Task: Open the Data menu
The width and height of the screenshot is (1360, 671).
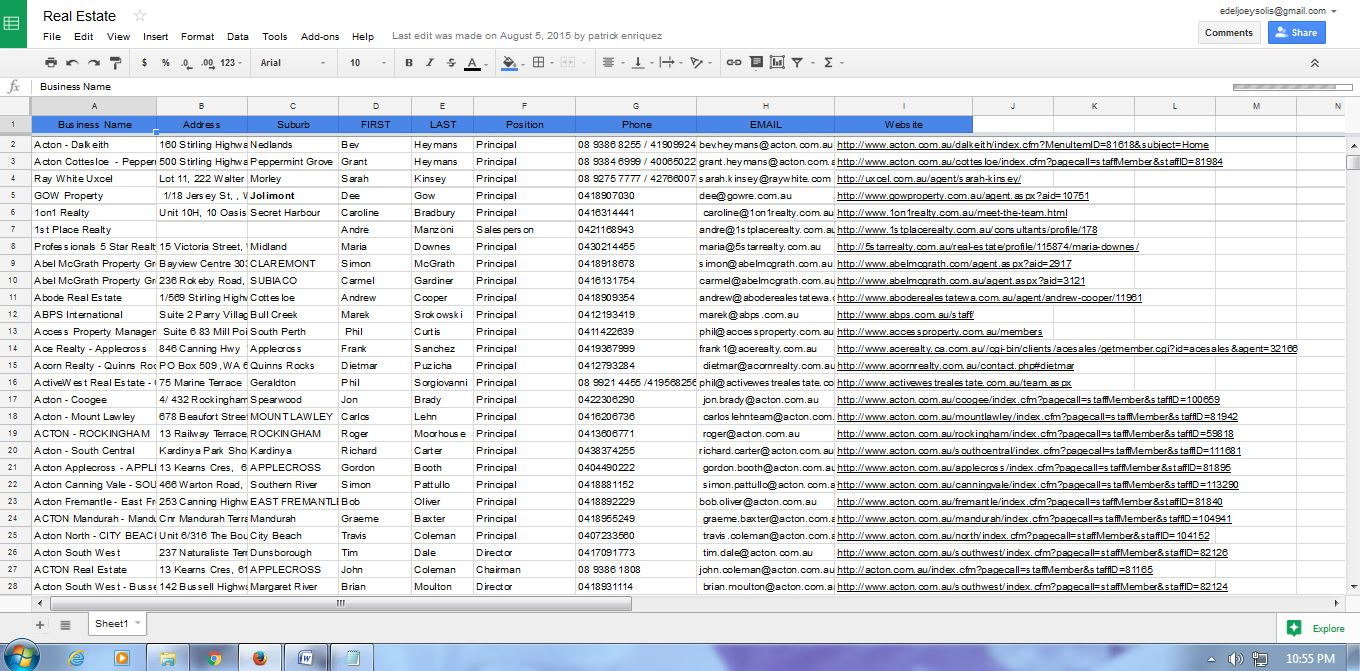Action: 237,36
